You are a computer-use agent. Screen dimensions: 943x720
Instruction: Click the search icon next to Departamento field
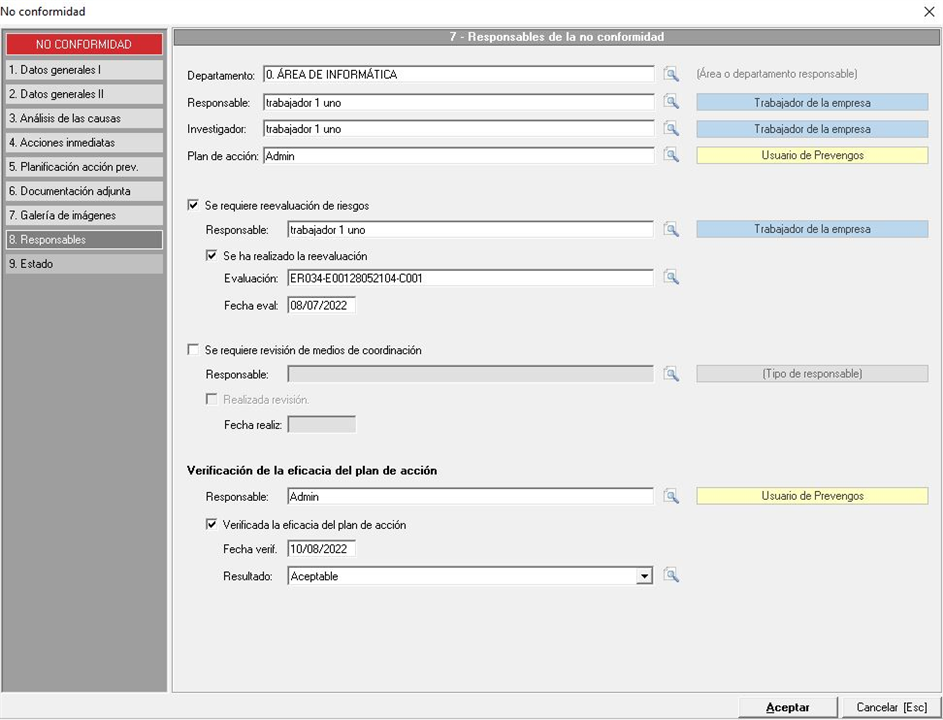tap(671, 74)
